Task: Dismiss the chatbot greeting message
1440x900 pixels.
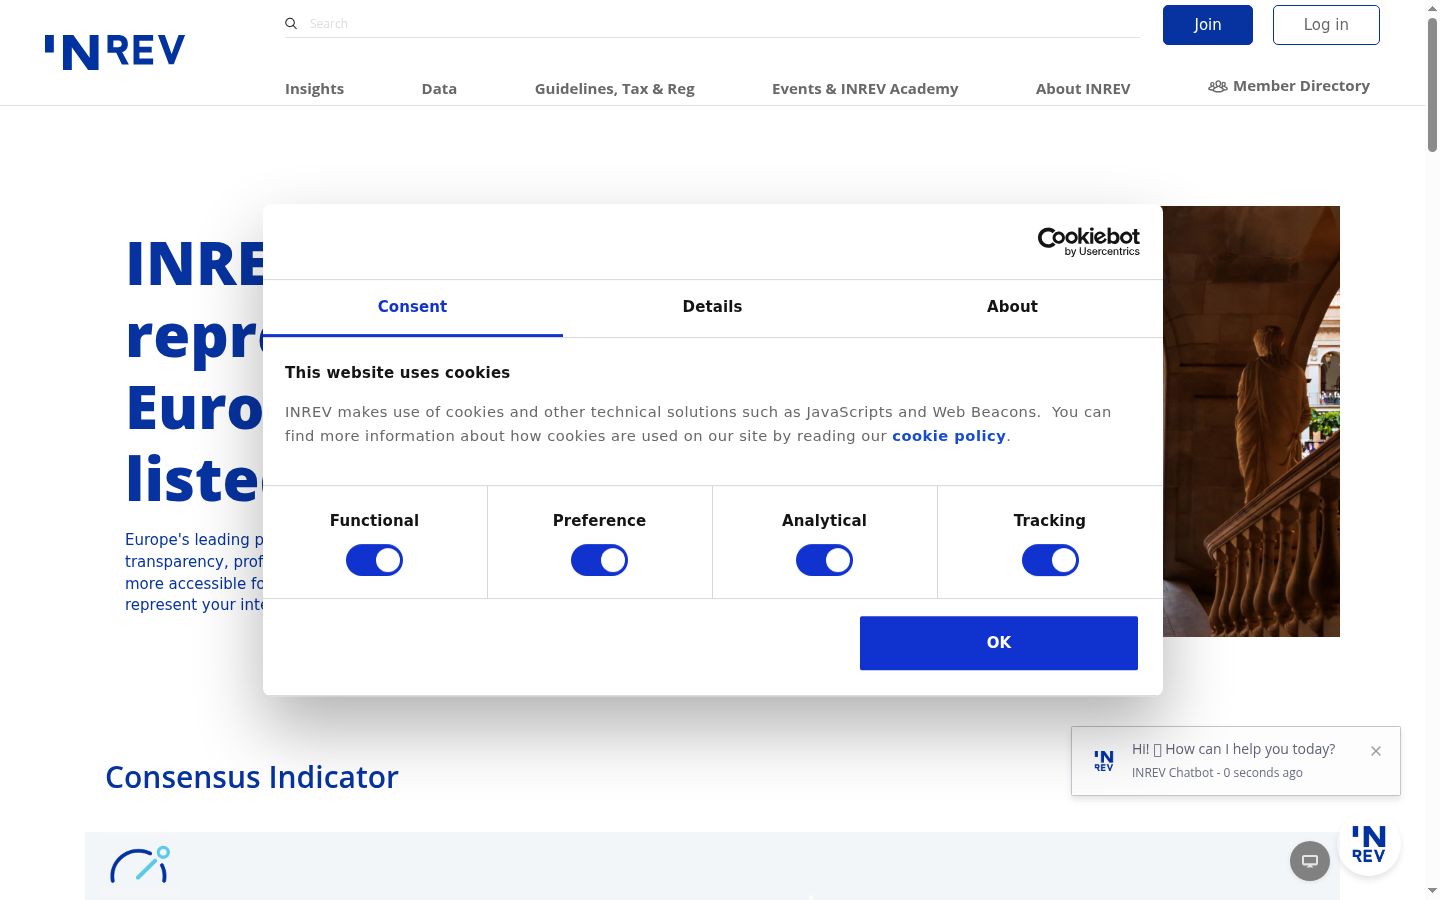Action: 1376,751
